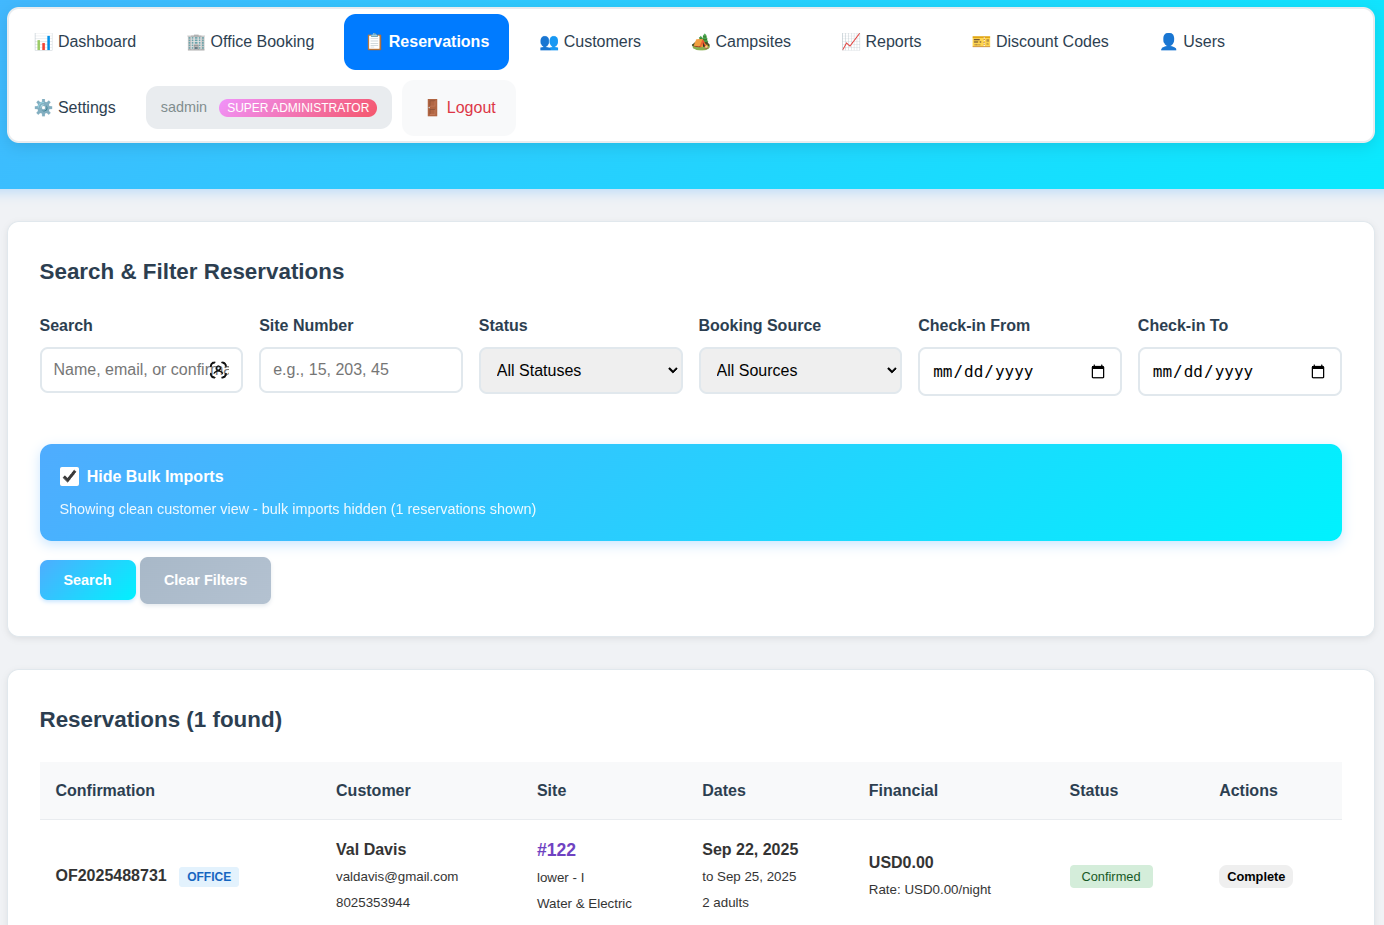Click the Confirmation column header
The image size is (1384, 925).
(105, 791)
